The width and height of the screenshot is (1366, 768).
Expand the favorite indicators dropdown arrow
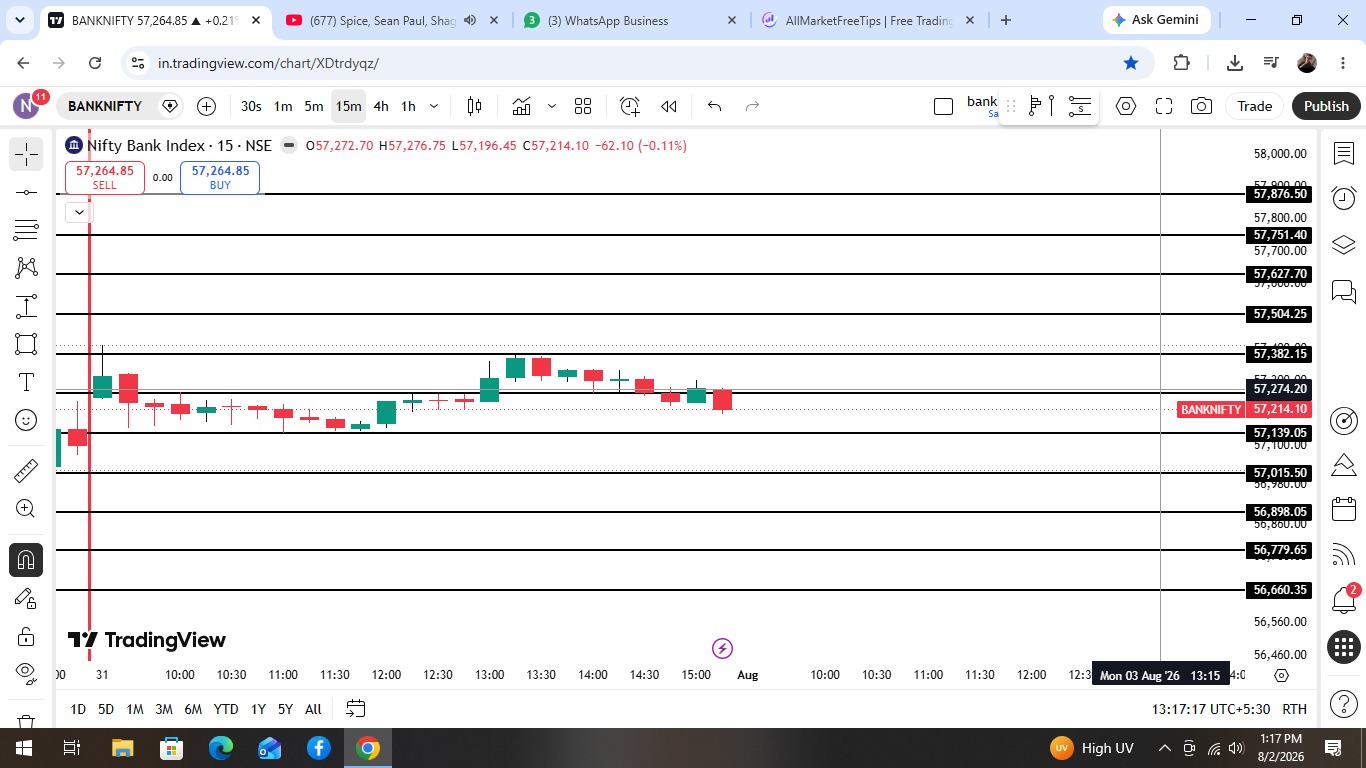point(551,106)
